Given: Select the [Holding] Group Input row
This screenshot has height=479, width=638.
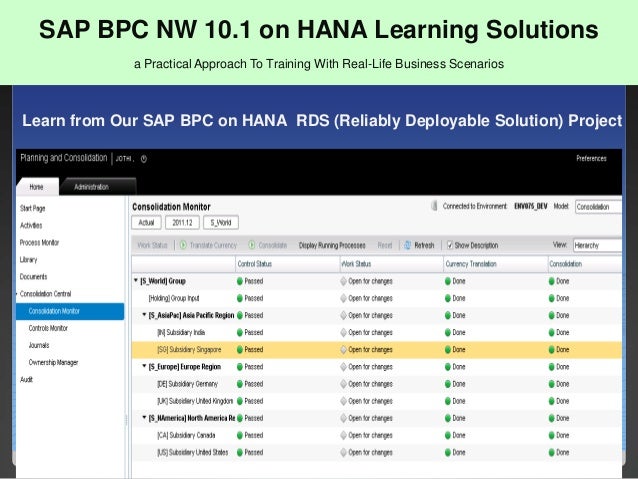Looking at the screenshot, I should pyautogui.click(x=376, y=298).
